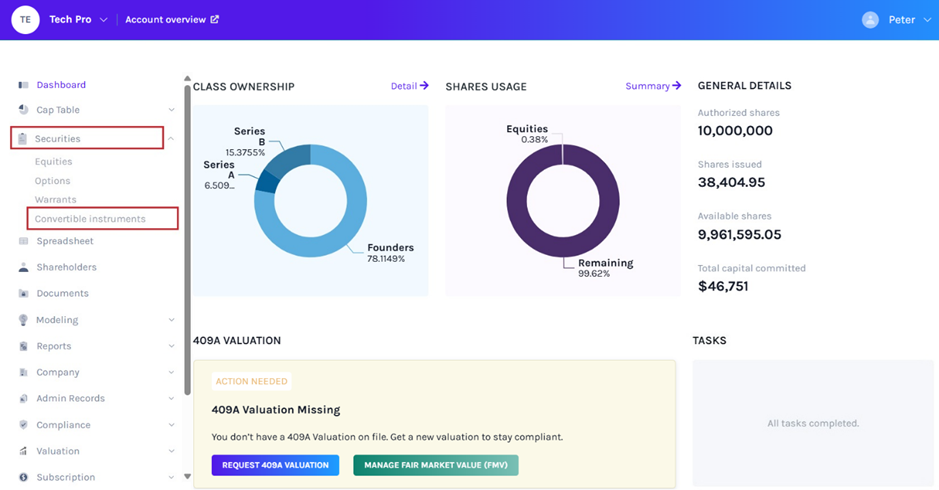This screenshot has width=939, height=490.
Task: Click the Compliance shield icon
Action: pos(23,425)
